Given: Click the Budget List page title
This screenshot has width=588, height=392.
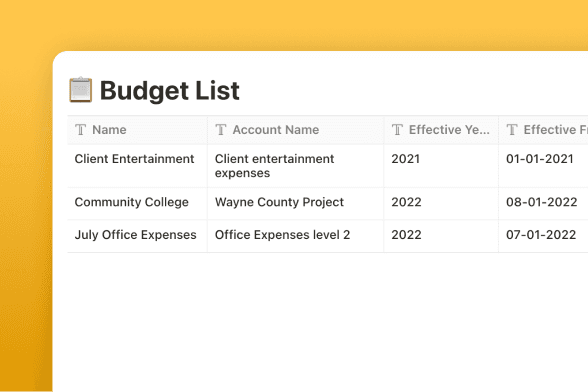Looking at the screenshot, I should [x=170, y=90].
